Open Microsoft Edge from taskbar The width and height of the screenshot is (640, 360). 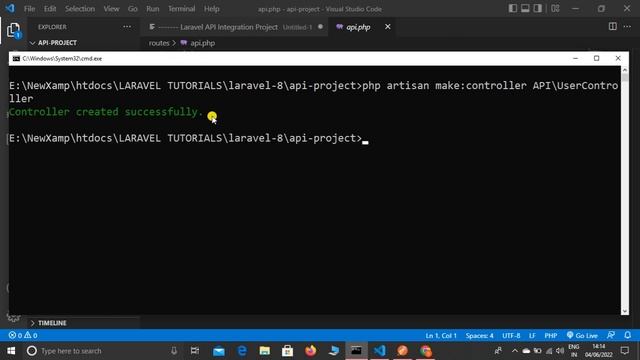tap(242, 351)
